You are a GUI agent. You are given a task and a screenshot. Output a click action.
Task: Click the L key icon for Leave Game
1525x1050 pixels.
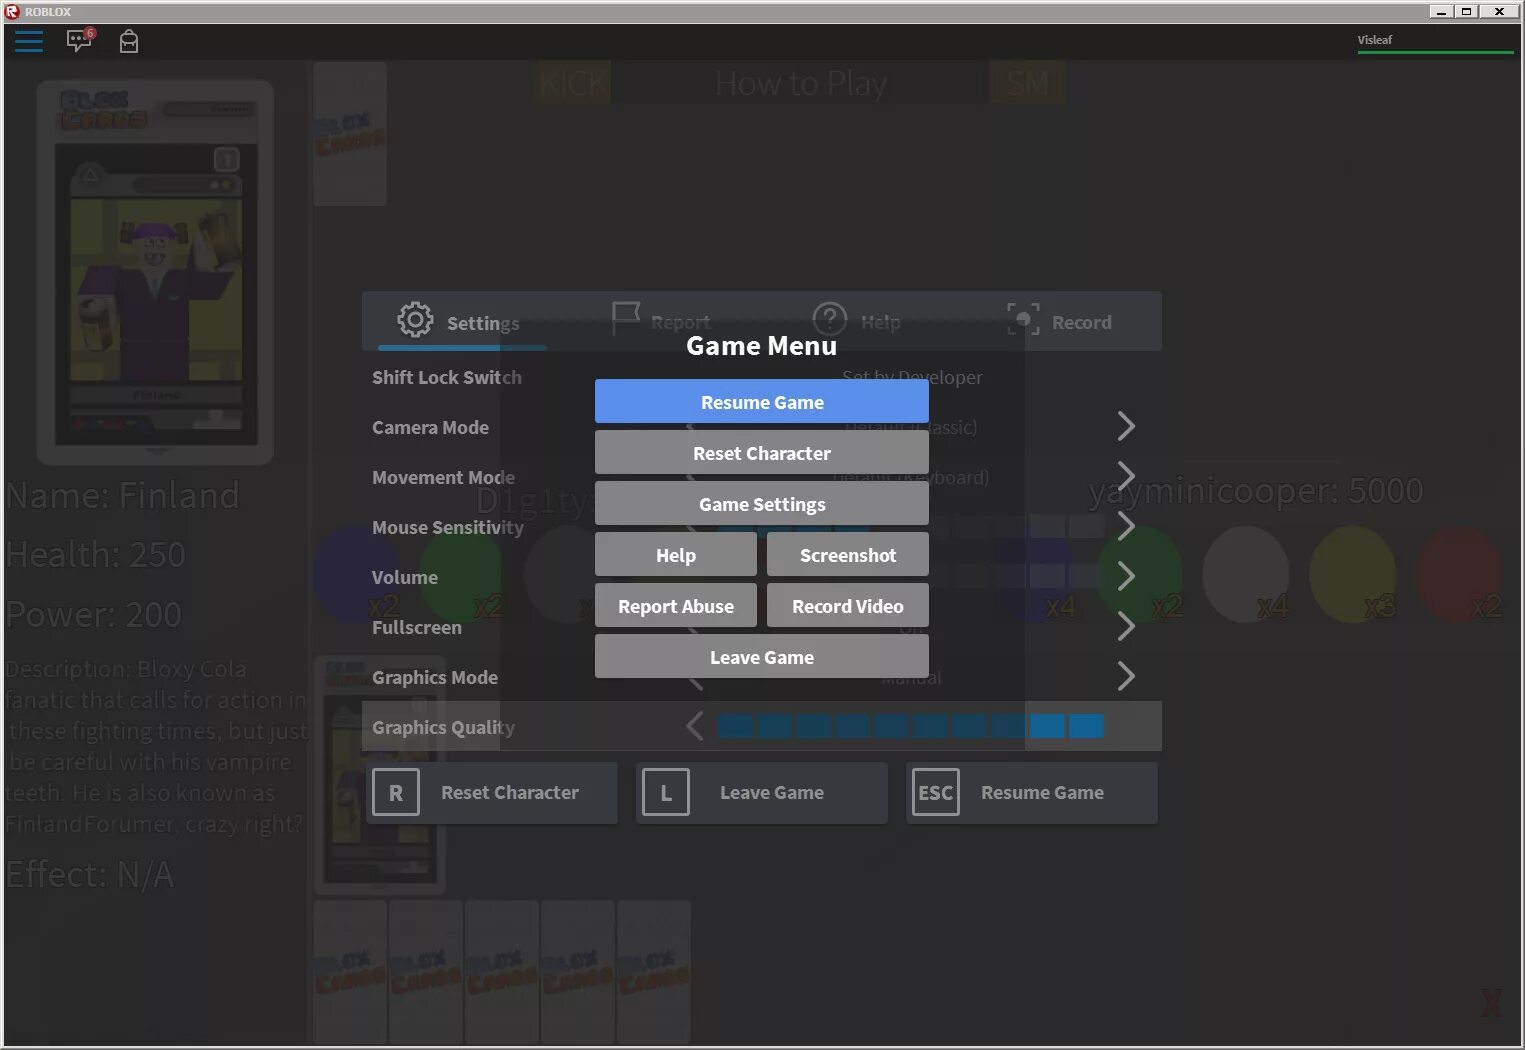[x=666, y=792]
